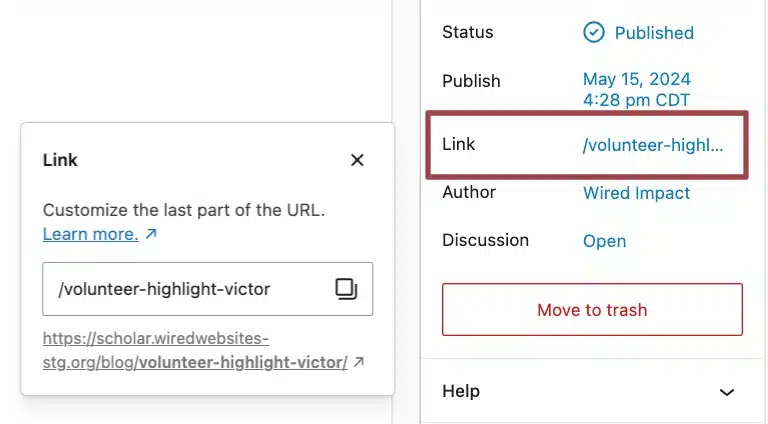Click the Author row label

click(469, 192)
